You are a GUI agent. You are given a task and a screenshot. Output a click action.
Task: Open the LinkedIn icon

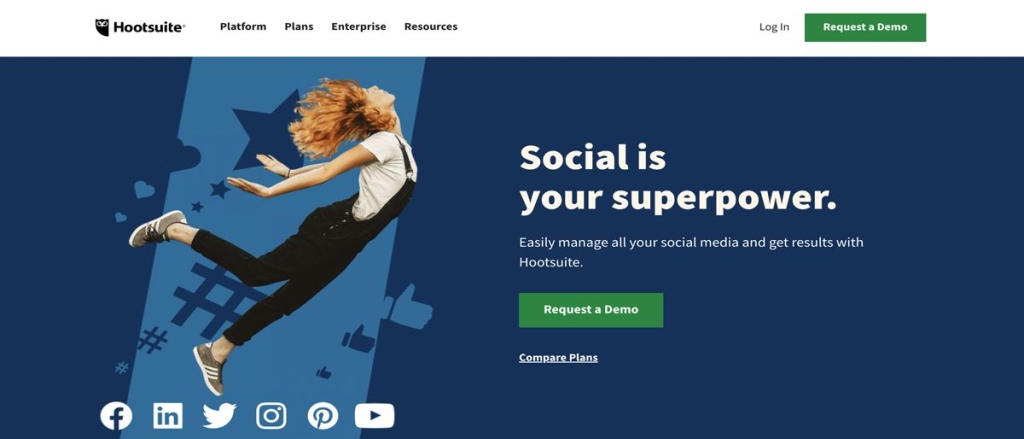click(168, 416)
